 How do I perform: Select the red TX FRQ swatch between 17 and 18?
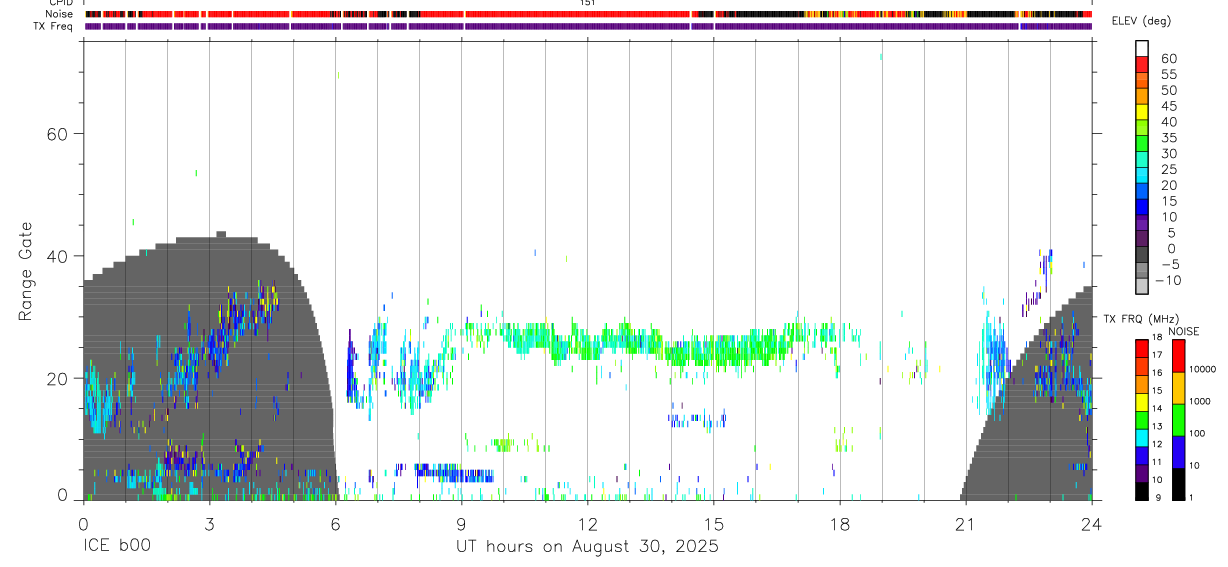(x=1142, y=349)
